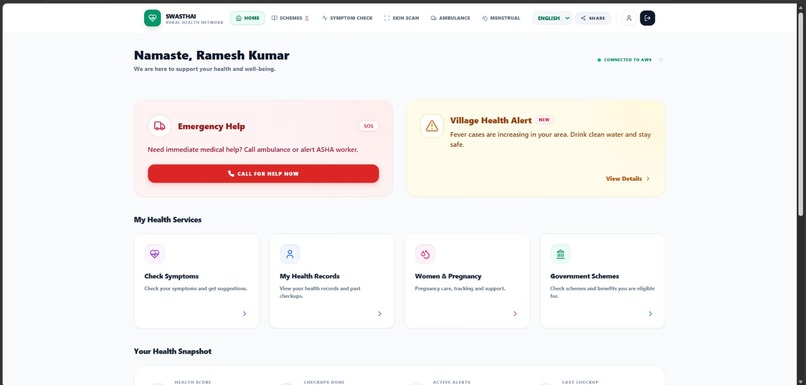This screenshot has width=806, height=385.
Task: Click the NEW badge on Village Health Alert
Action: pyautogui.click(x=544, y=120)
